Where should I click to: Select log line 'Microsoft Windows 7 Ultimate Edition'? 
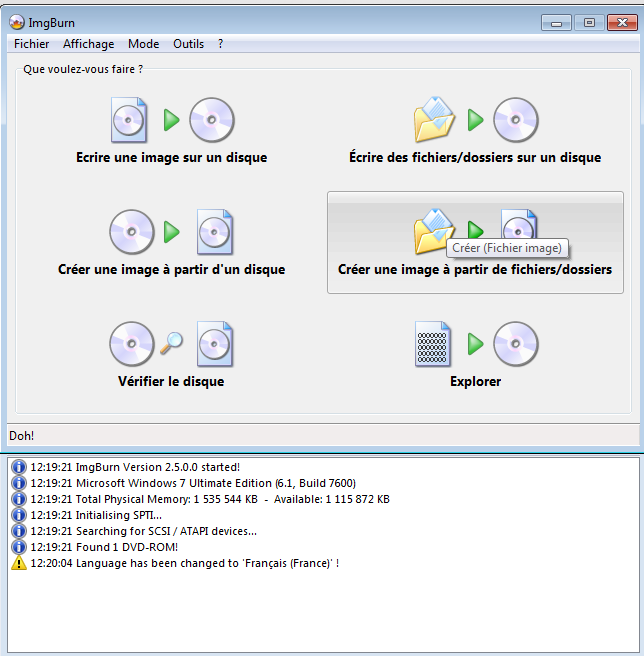tap(193, 483)
